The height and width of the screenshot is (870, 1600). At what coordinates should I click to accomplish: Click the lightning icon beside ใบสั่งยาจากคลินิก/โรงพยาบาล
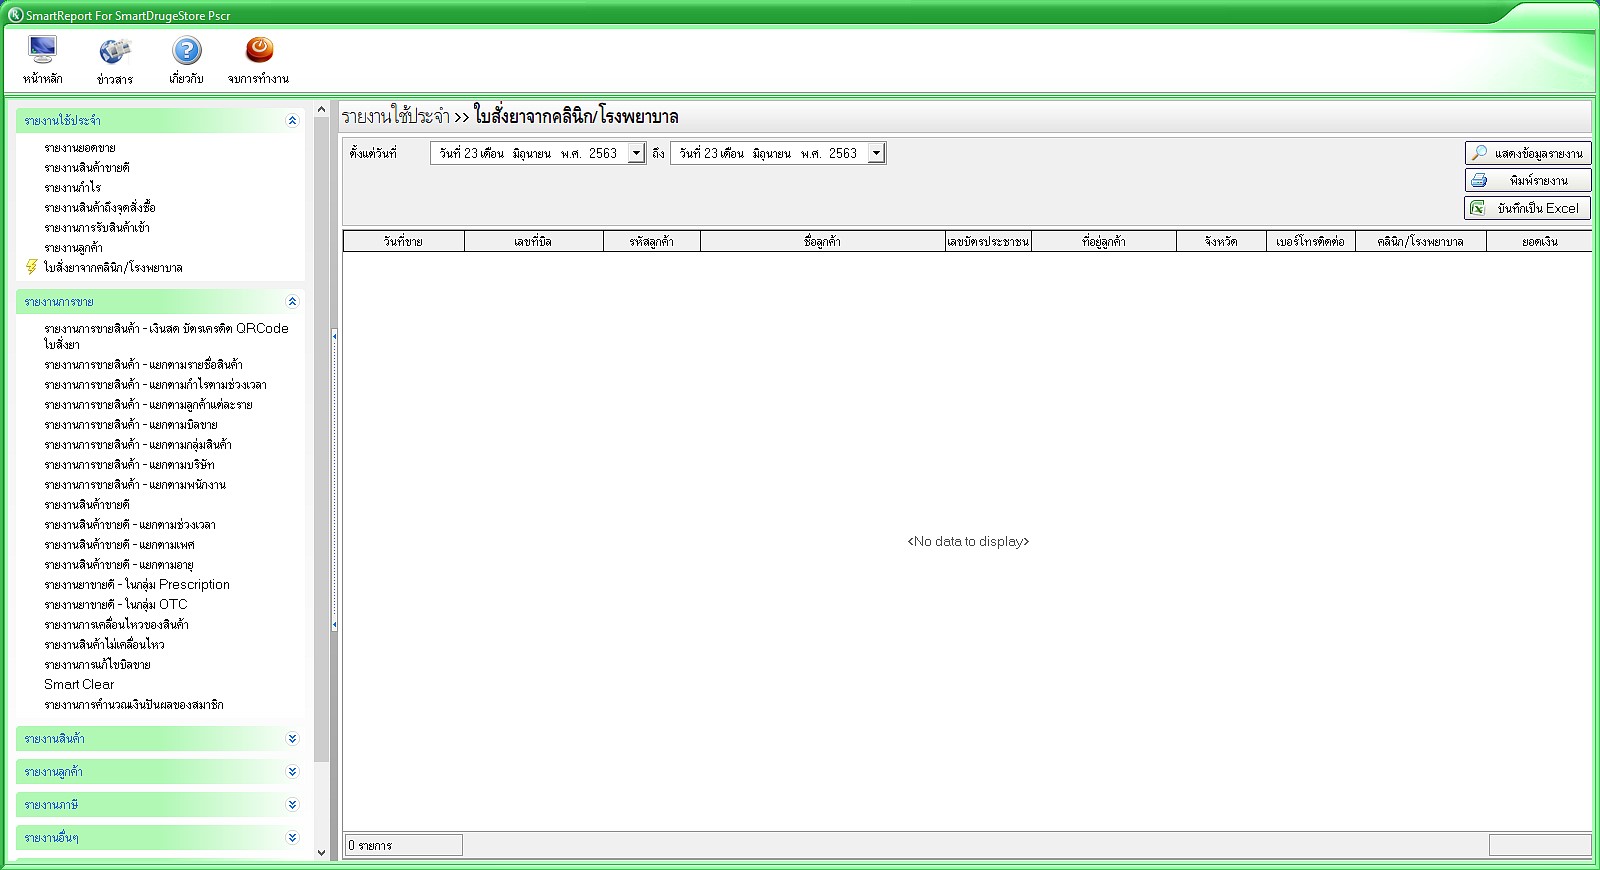click(32, 267)
